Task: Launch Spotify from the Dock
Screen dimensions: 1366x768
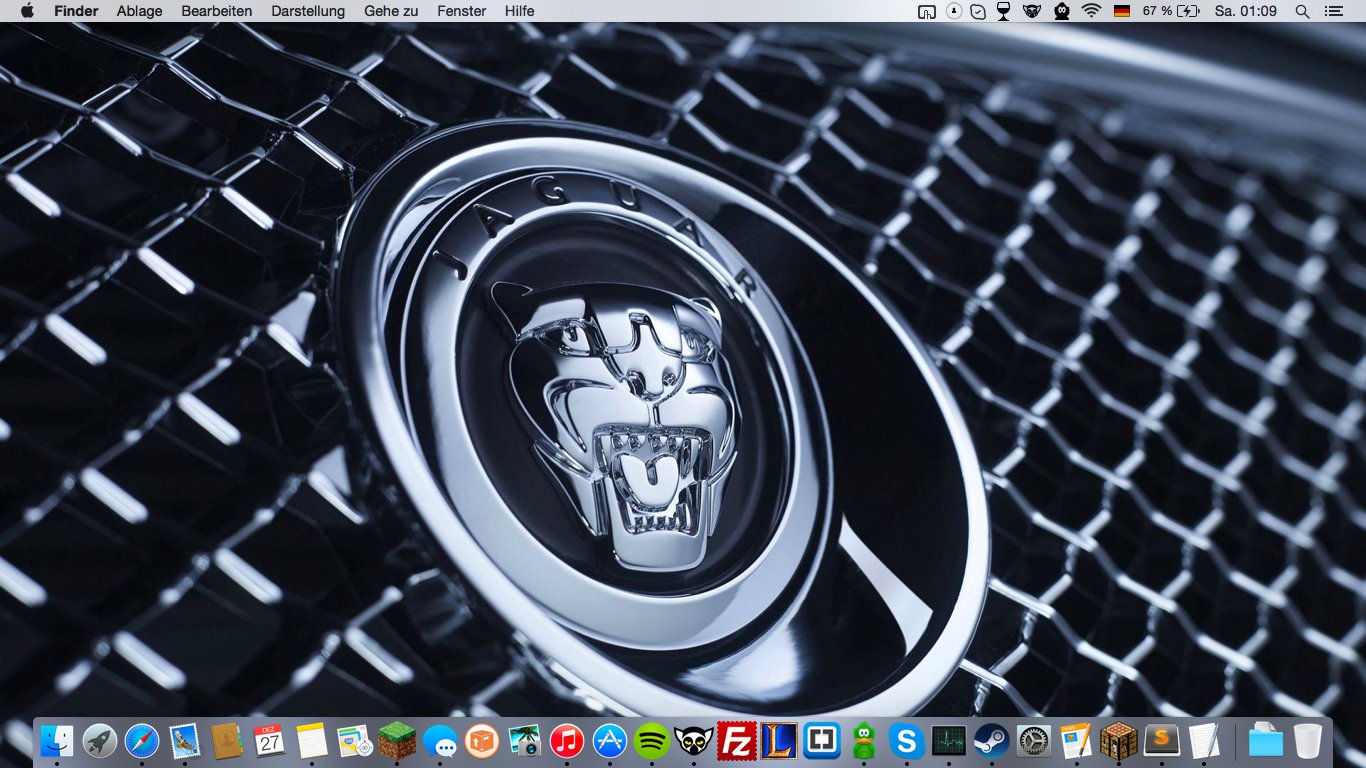Action: (x=652, y=741)
